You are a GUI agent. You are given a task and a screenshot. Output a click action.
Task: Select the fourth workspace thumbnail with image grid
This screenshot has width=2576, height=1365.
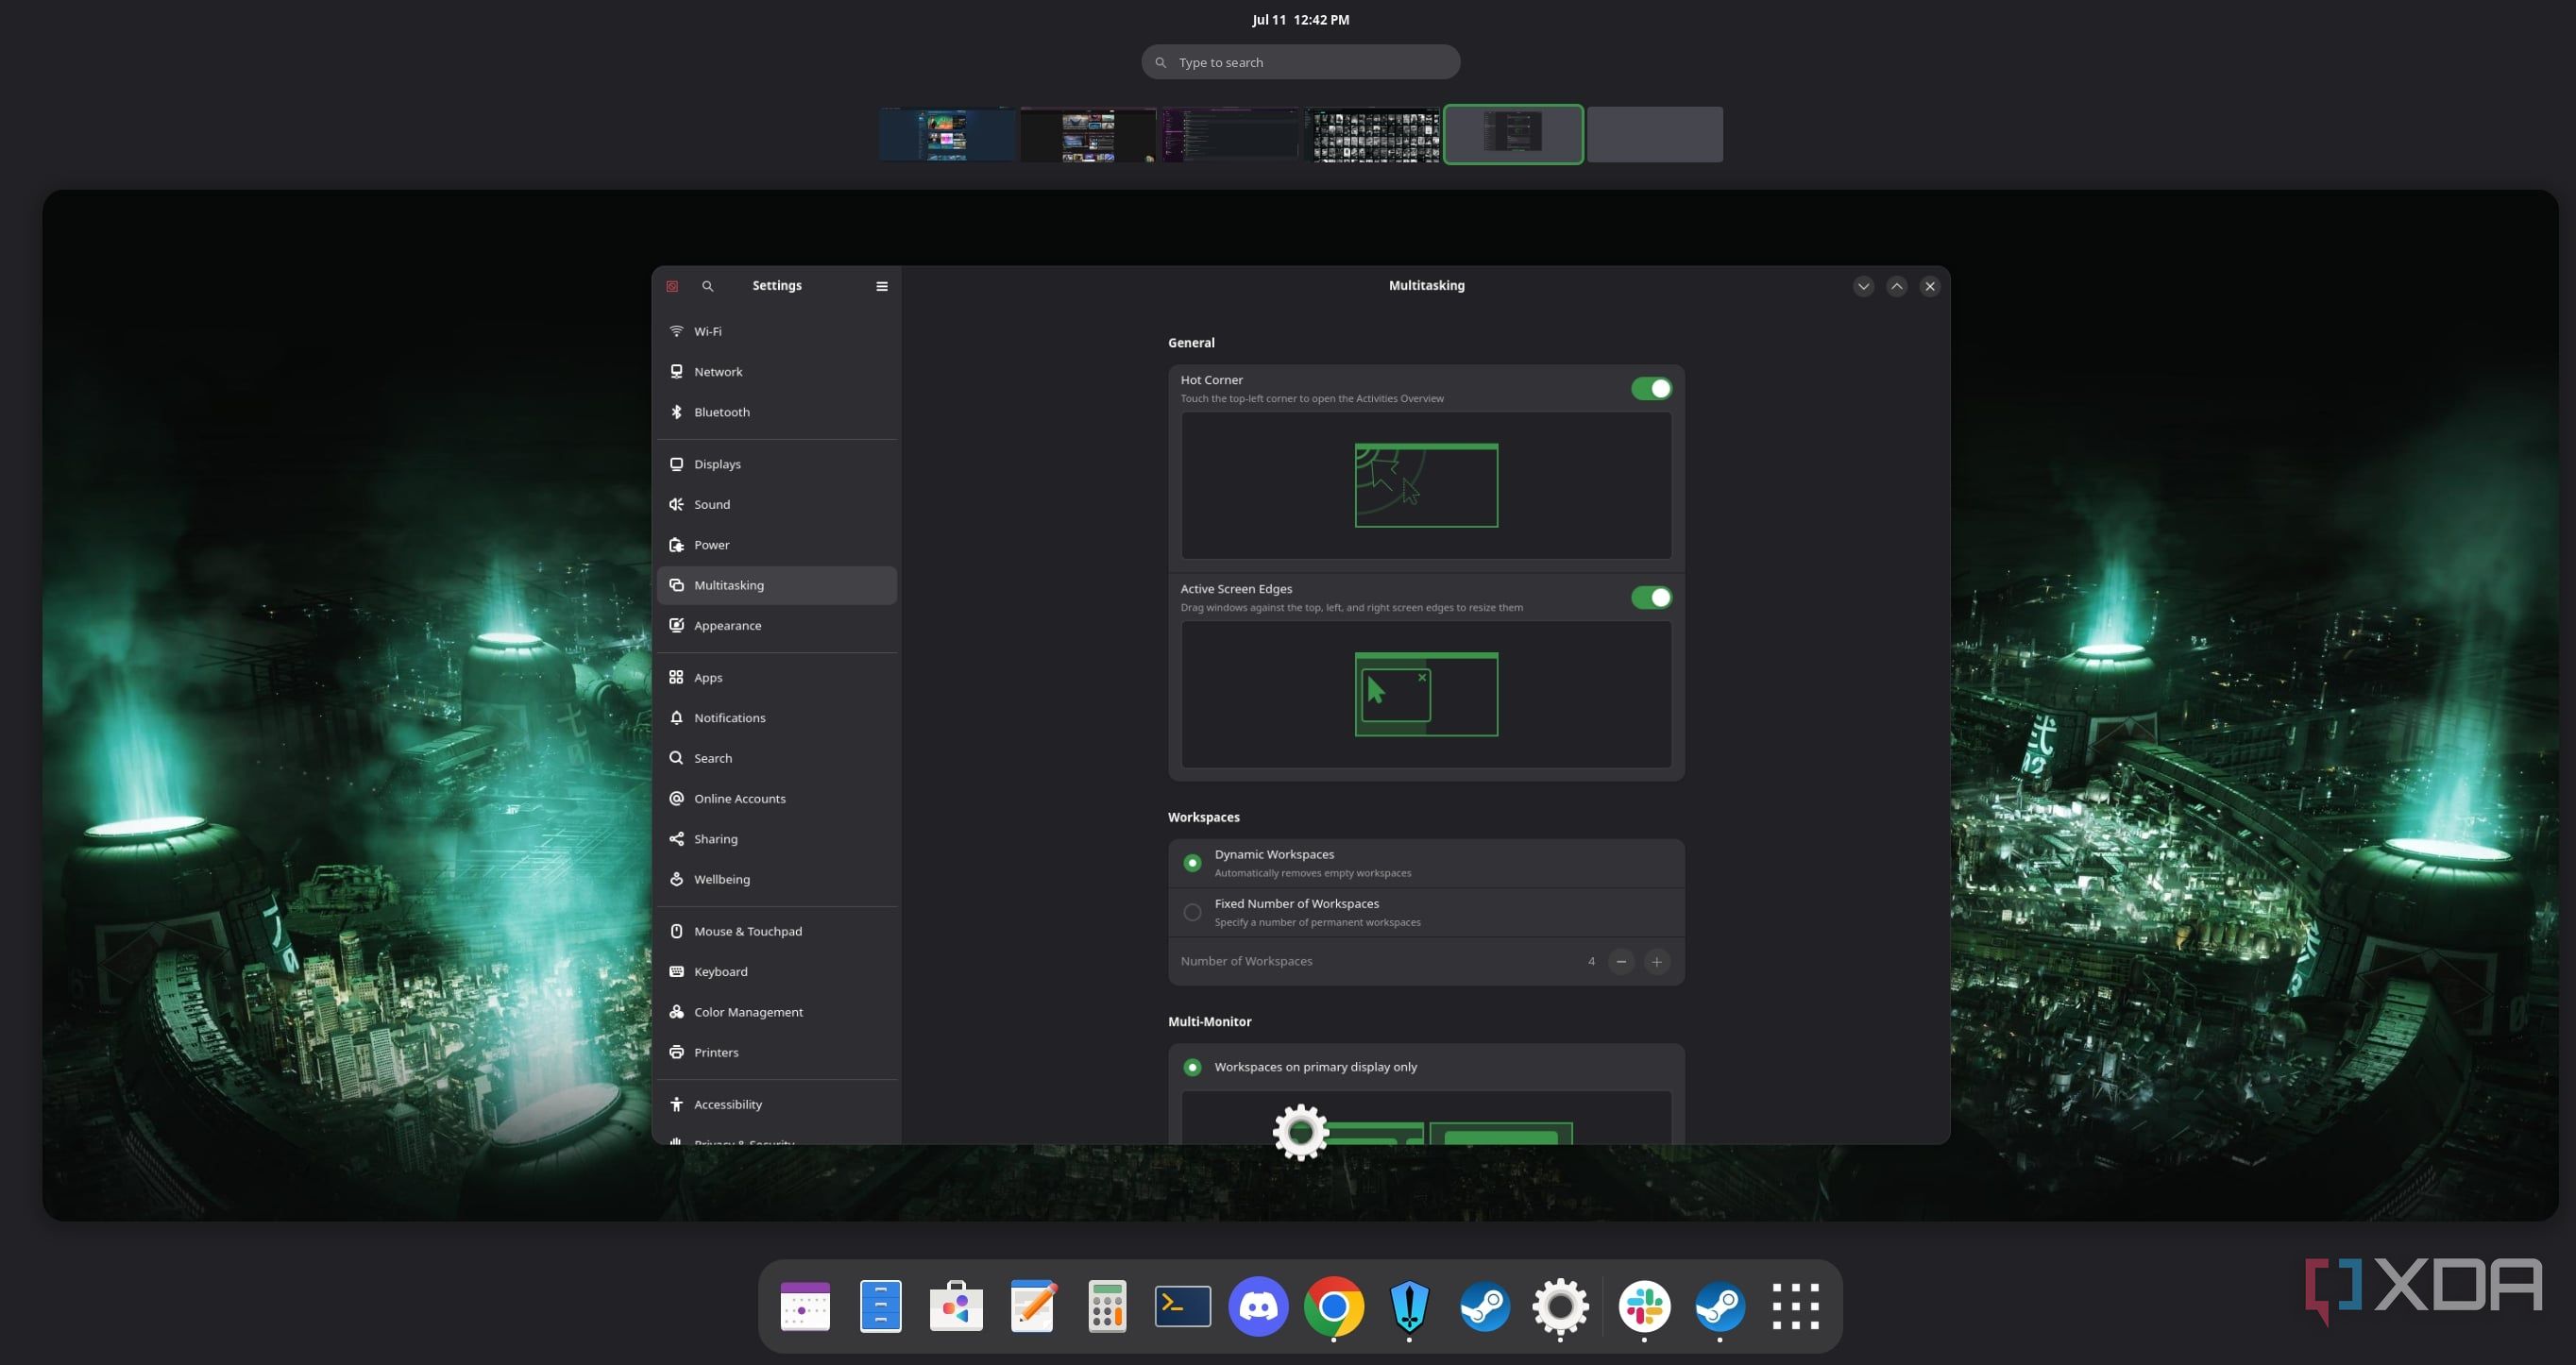tap(1372, 134)
